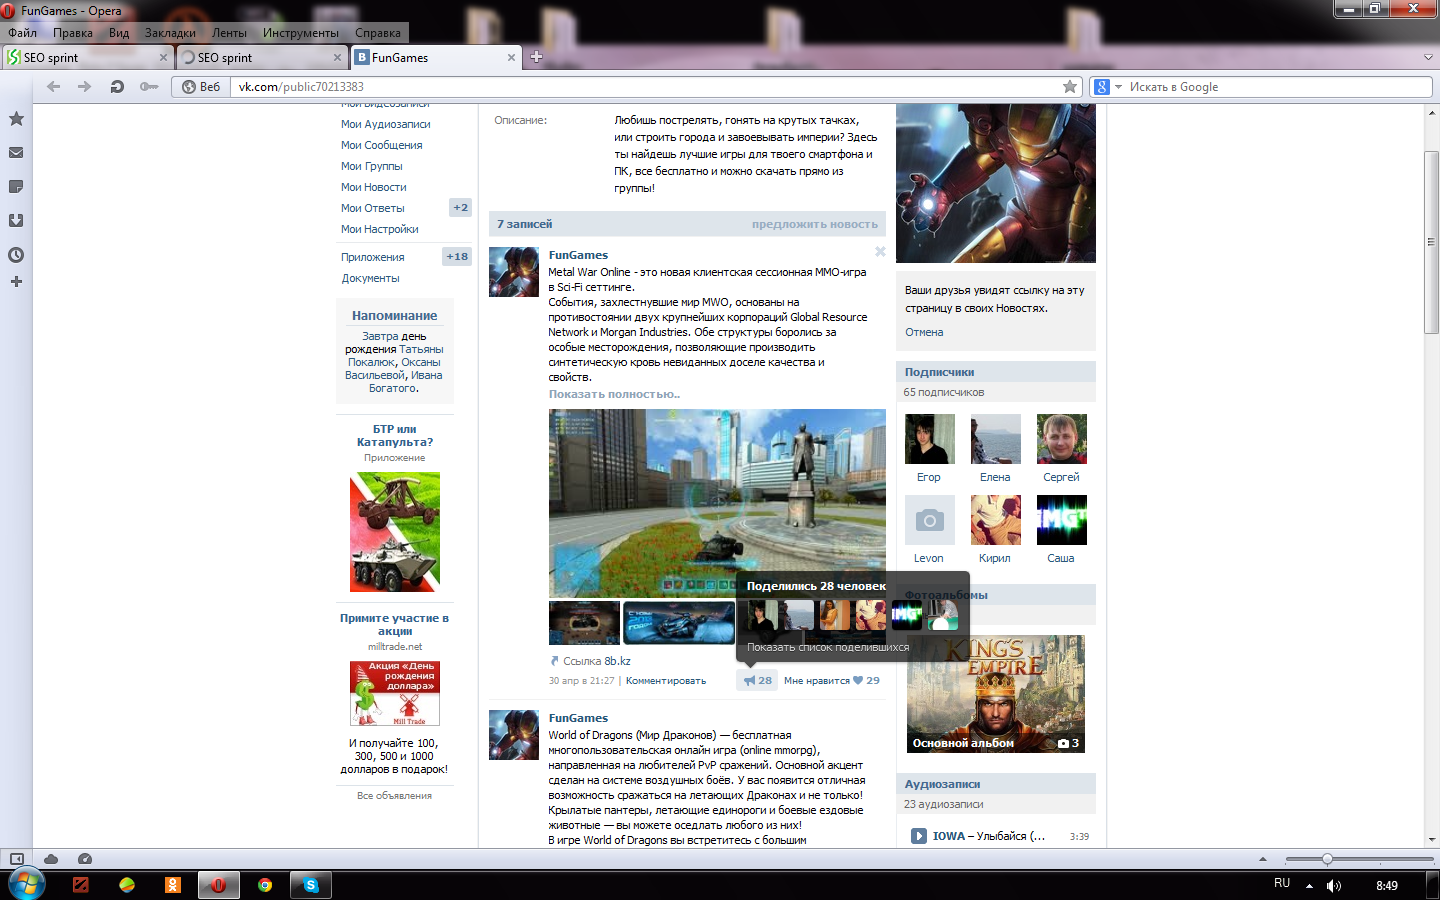The width and height of the screenshot is (1440, 900).
Task: Open the Правка menu
Action: tap(73, 33)
